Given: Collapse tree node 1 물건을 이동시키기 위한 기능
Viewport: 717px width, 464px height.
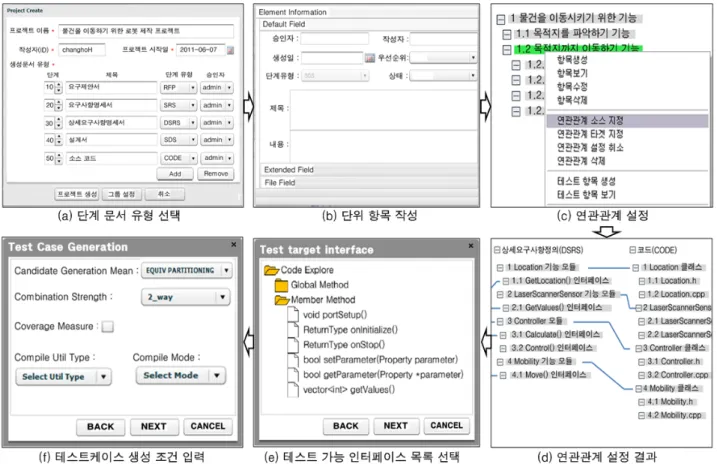Looking at the screenshot, I should pos(501,19).
